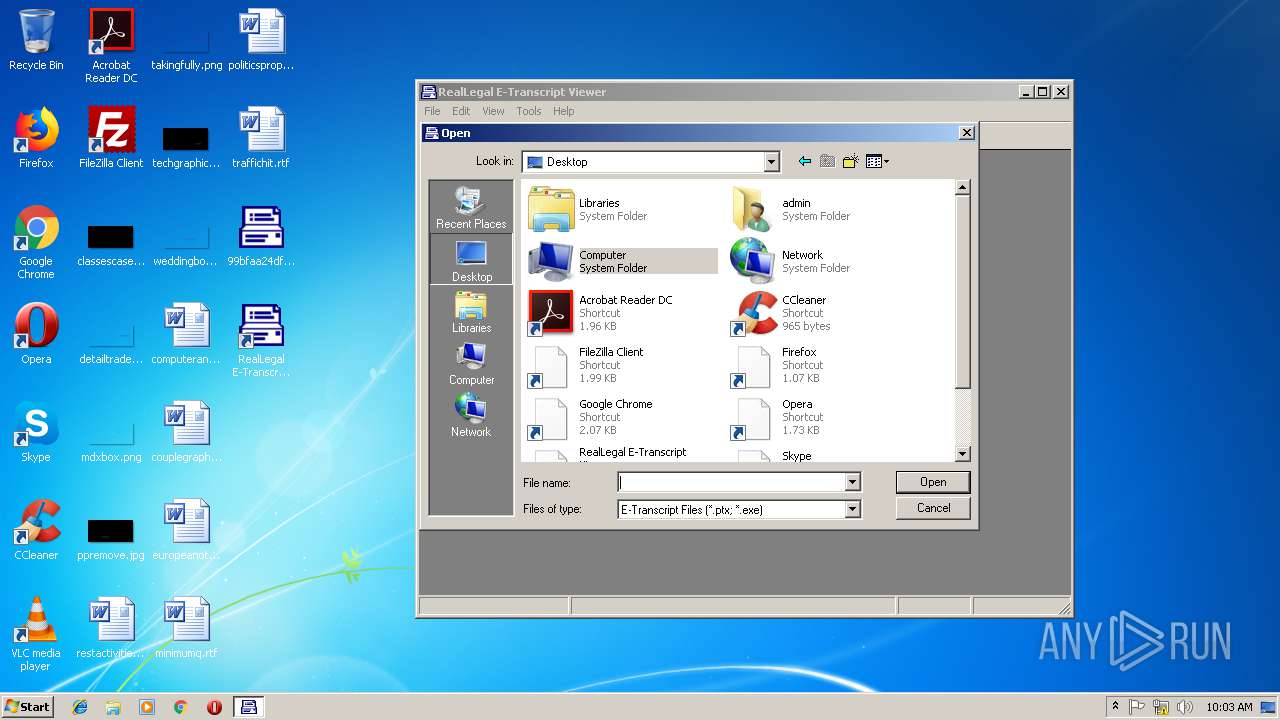Select RealLegal E-Transcript desktop shortcut
The image size is (1280, 720).
coord(261,341)
